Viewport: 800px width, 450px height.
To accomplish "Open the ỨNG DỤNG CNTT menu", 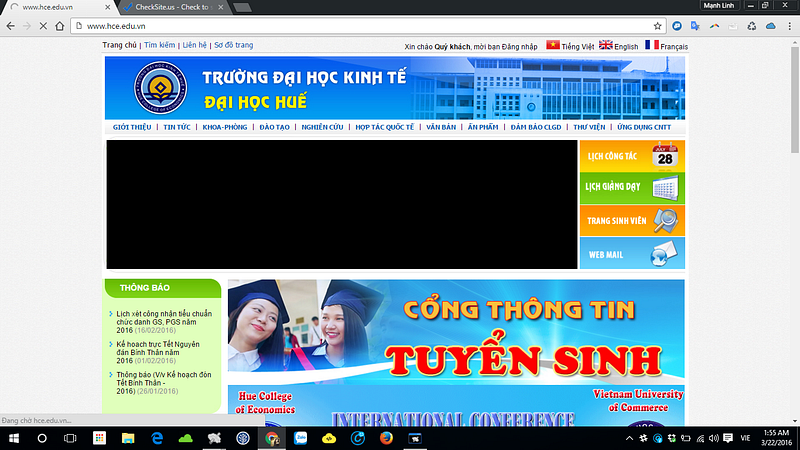I will click(x=644, y=127).
